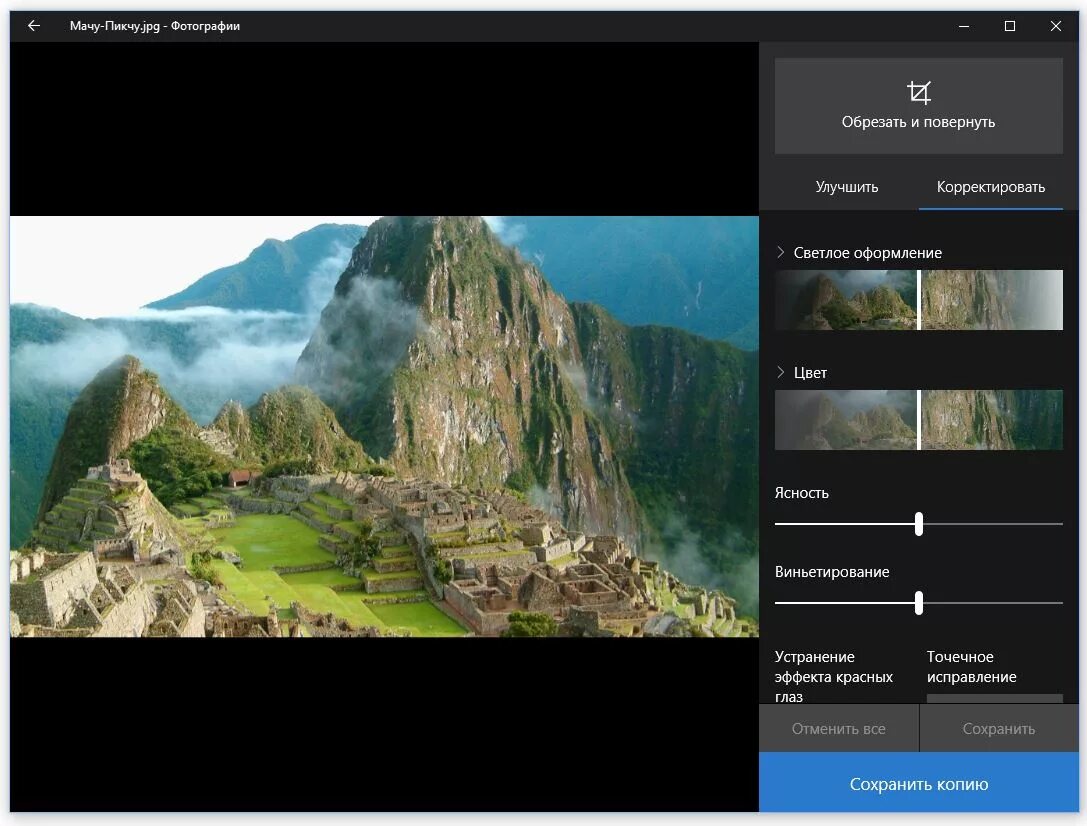This screenshot has height=826, width=1087.
Task: Maximize the Фотографии window
Action: 1009,26
